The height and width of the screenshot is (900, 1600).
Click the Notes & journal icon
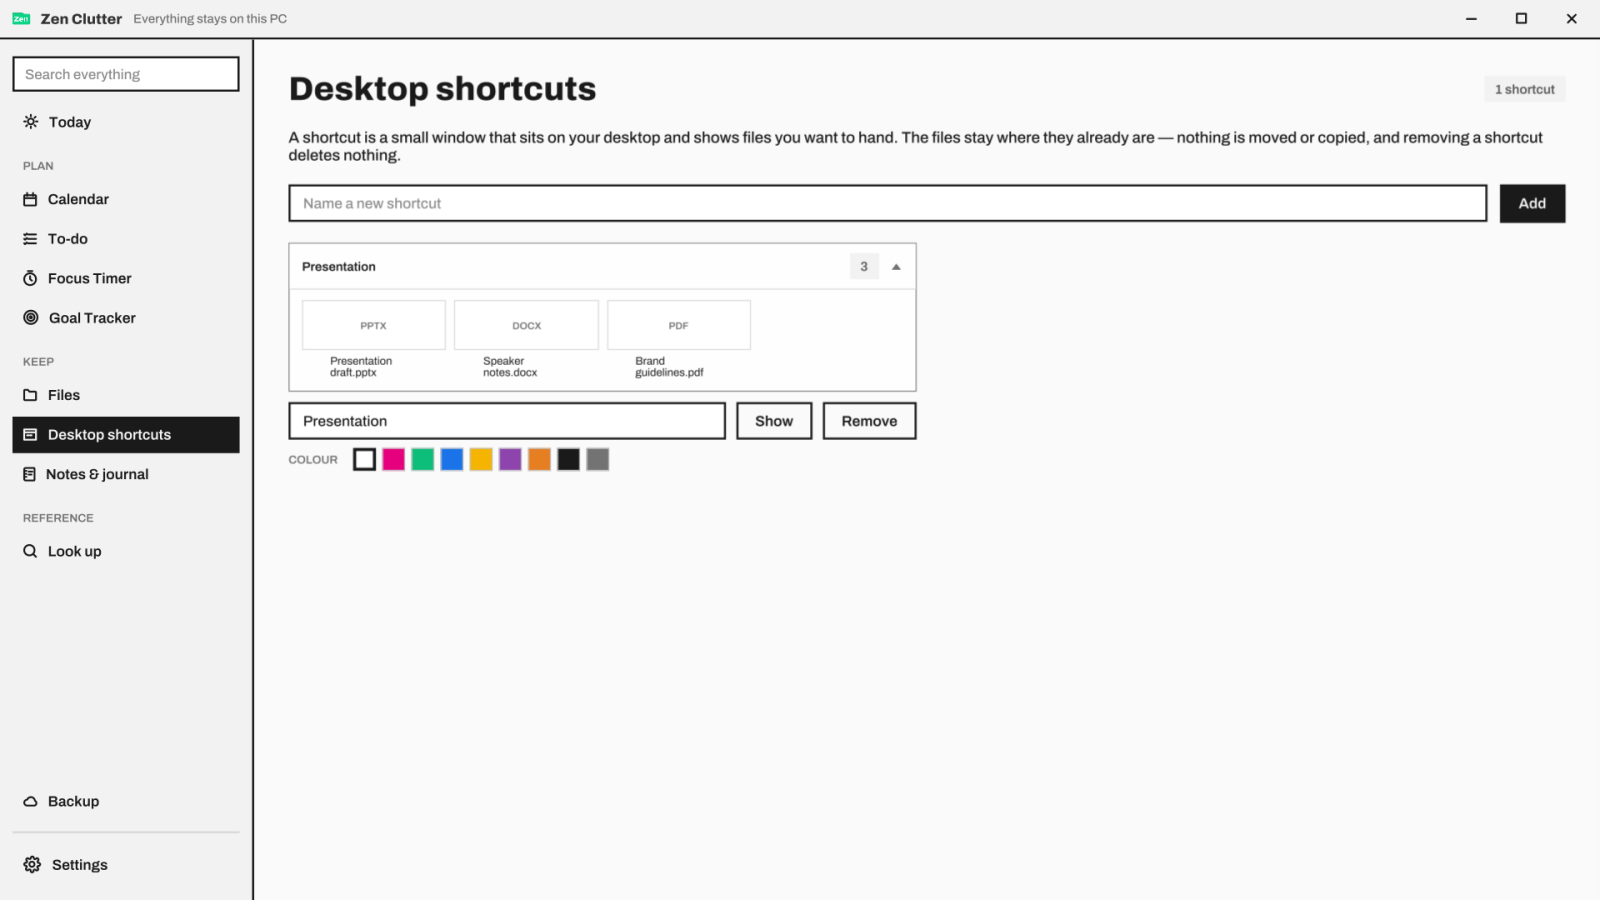[x=29, y=474]
